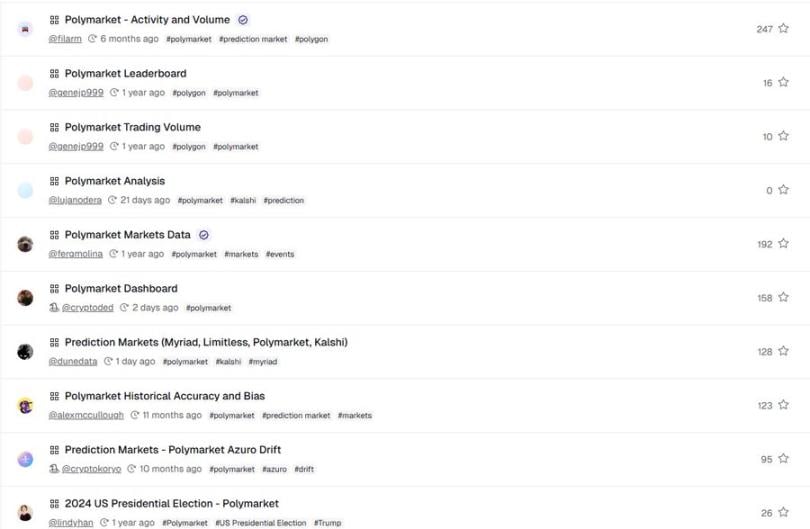This screenshot has width=810, height=529.
Task: Filter by the #prediction market tag on first row
Action: 253,40
